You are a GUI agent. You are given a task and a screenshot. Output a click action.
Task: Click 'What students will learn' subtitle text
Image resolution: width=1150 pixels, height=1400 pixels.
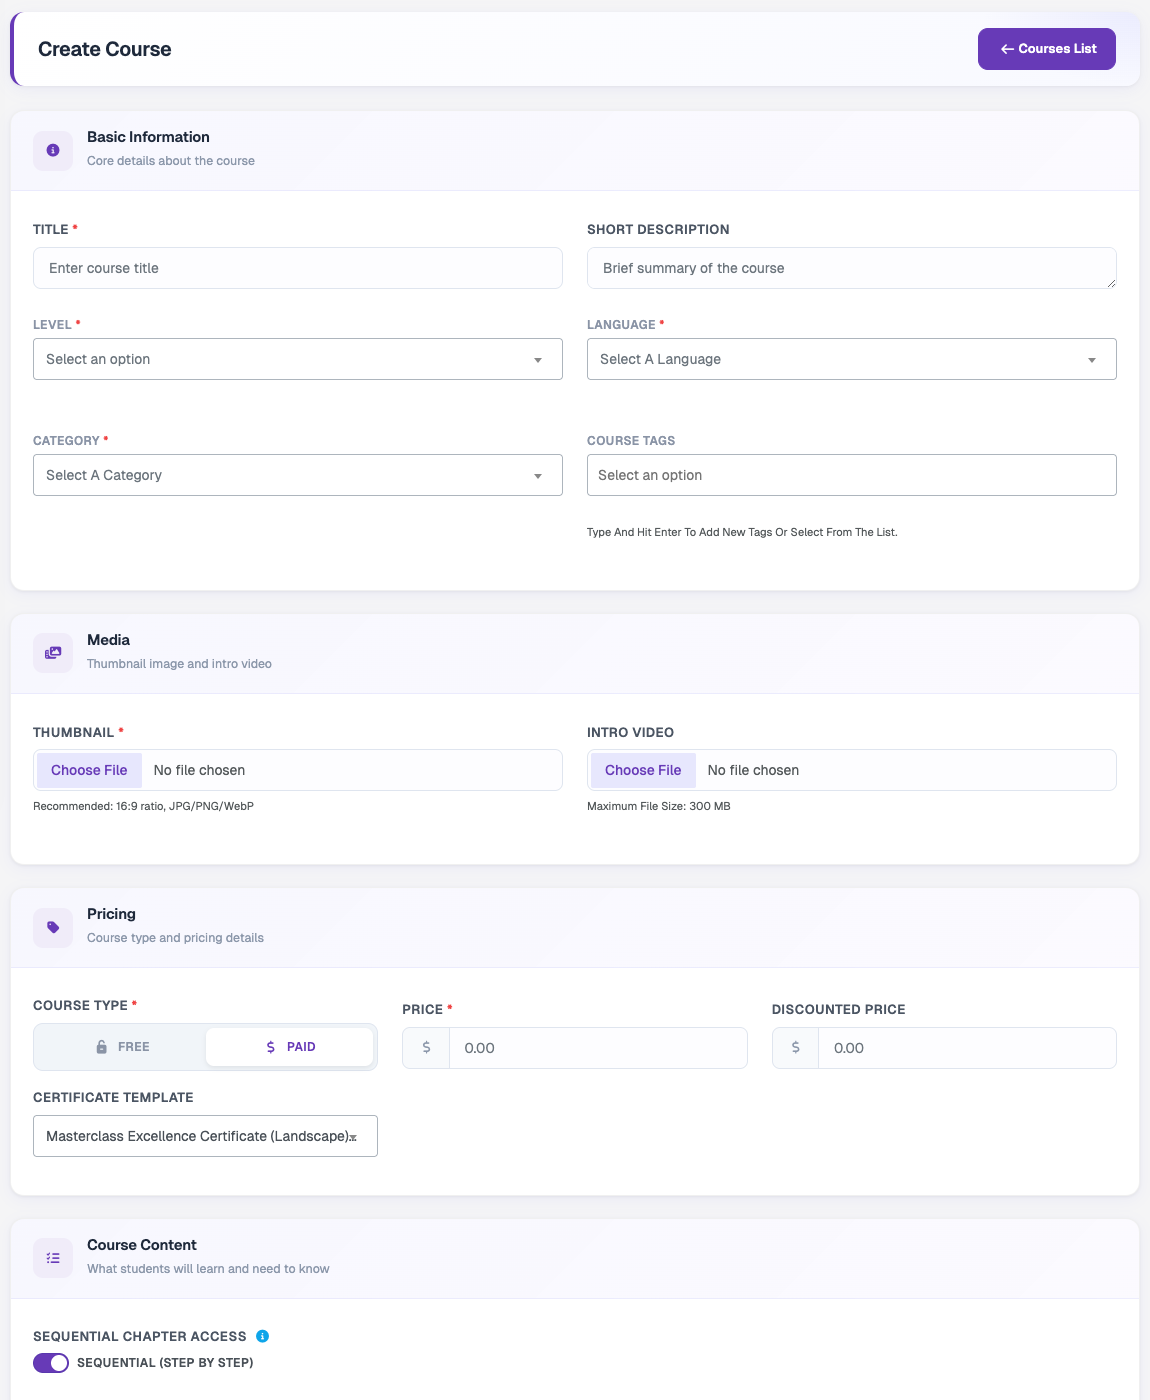(x=208, y=1269)
